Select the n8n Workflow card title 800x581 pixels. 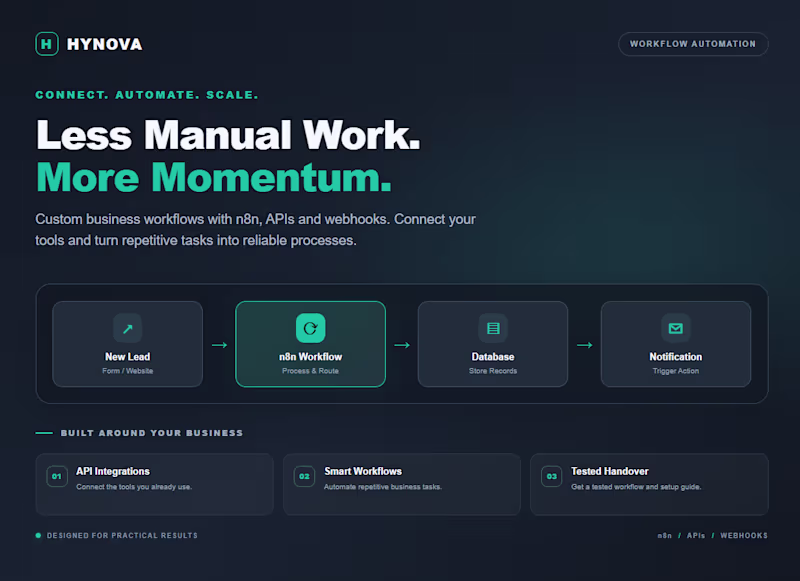click(310, 357)
